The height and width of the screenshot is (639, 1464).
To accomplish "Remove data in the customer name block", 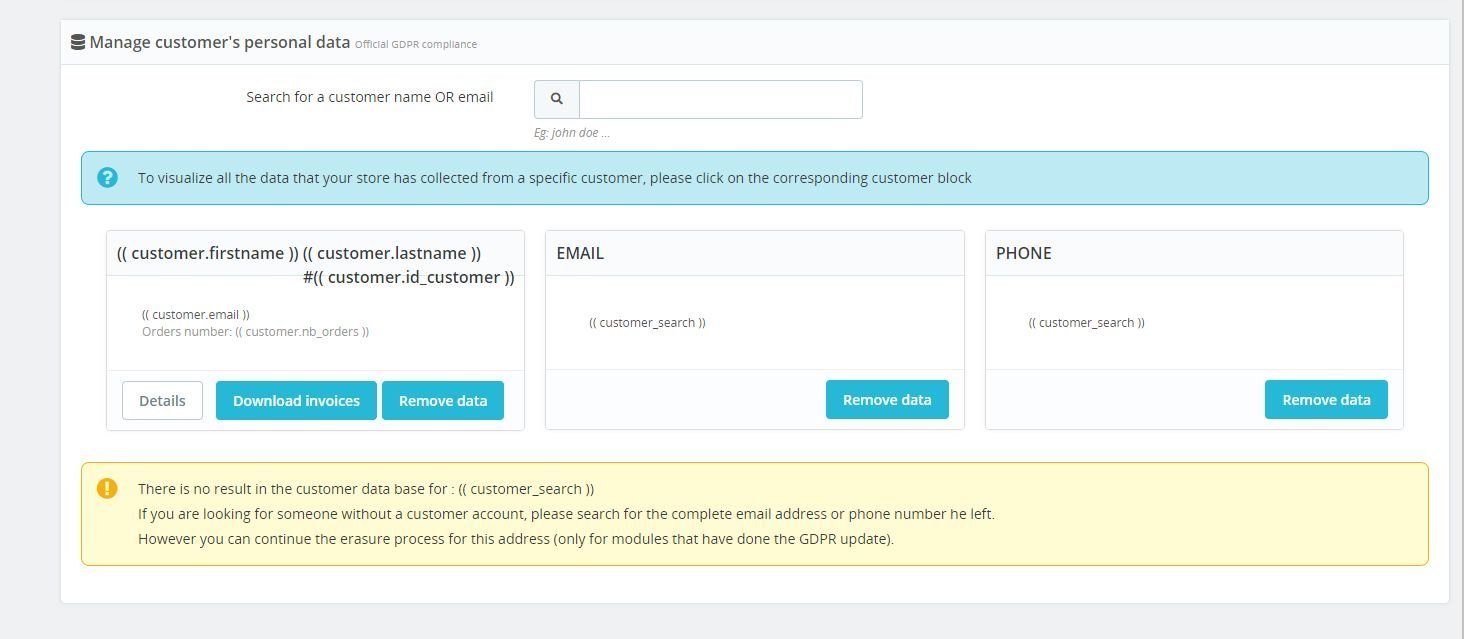I will 443,400.
